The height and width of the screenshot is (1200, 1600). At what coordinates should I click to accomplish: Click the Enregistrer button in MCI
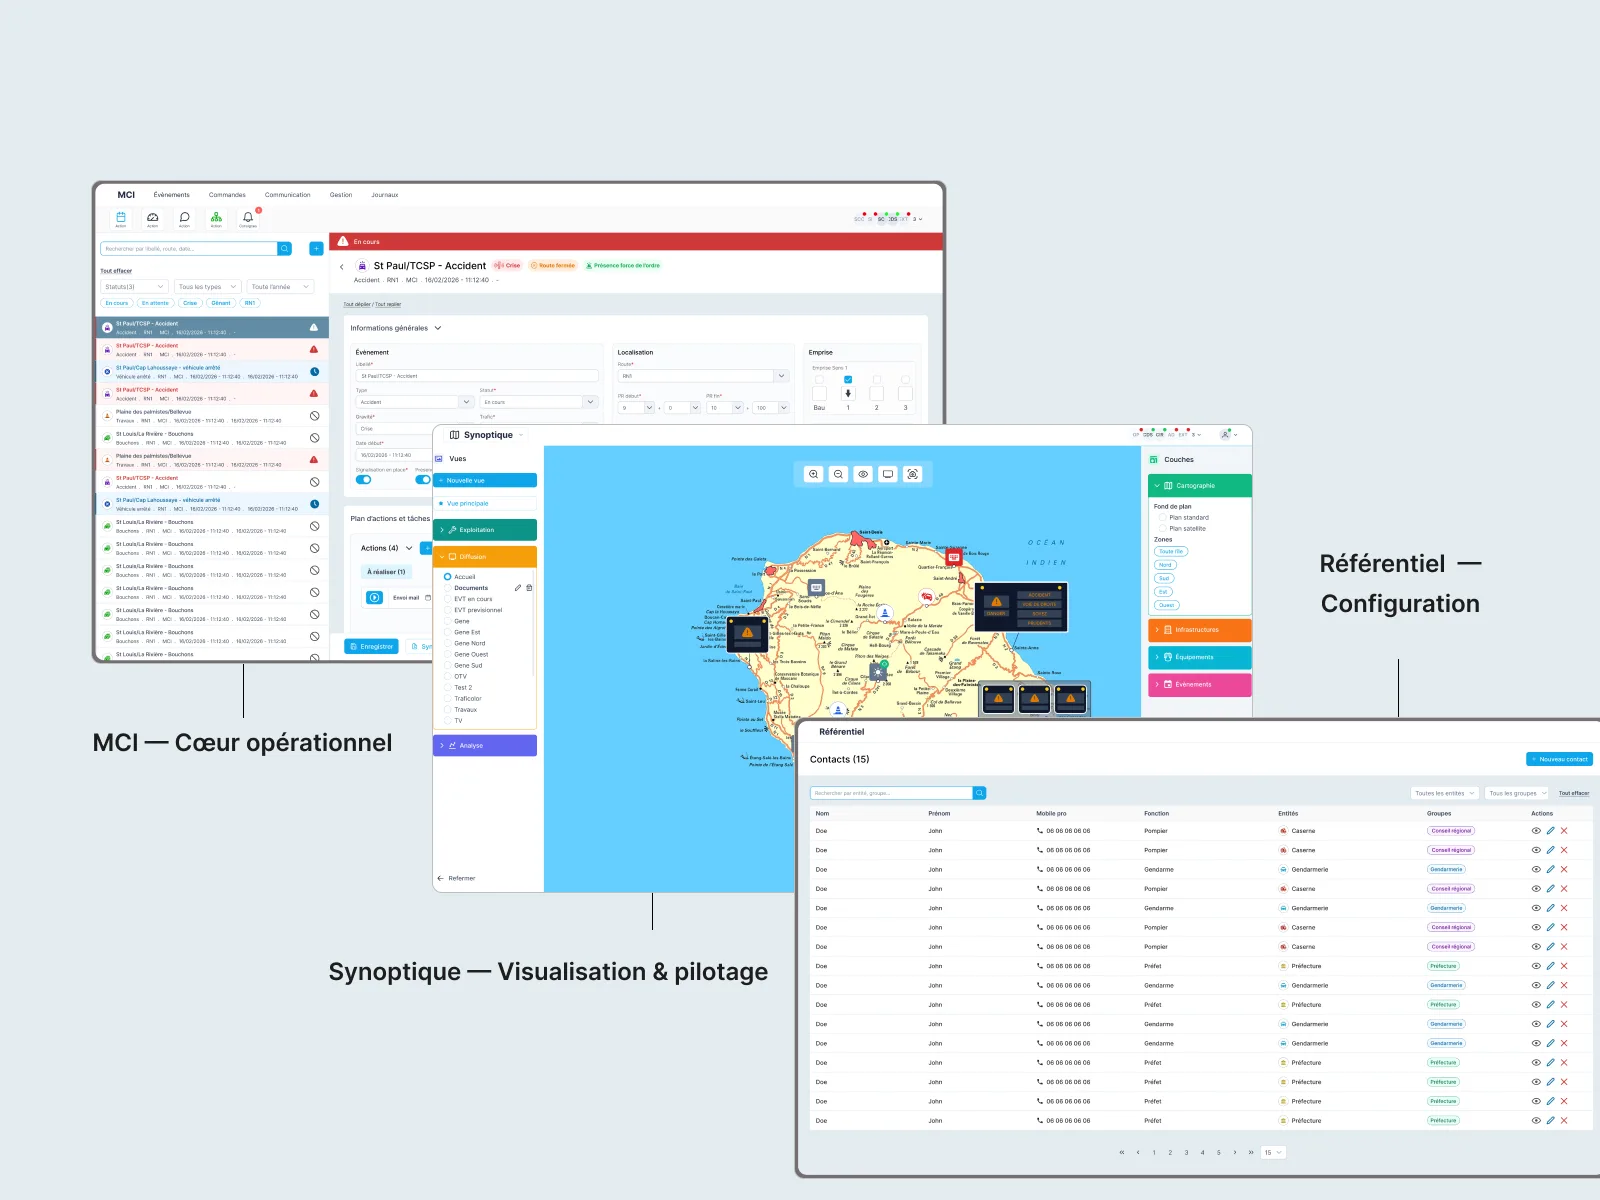click(371, 647)
